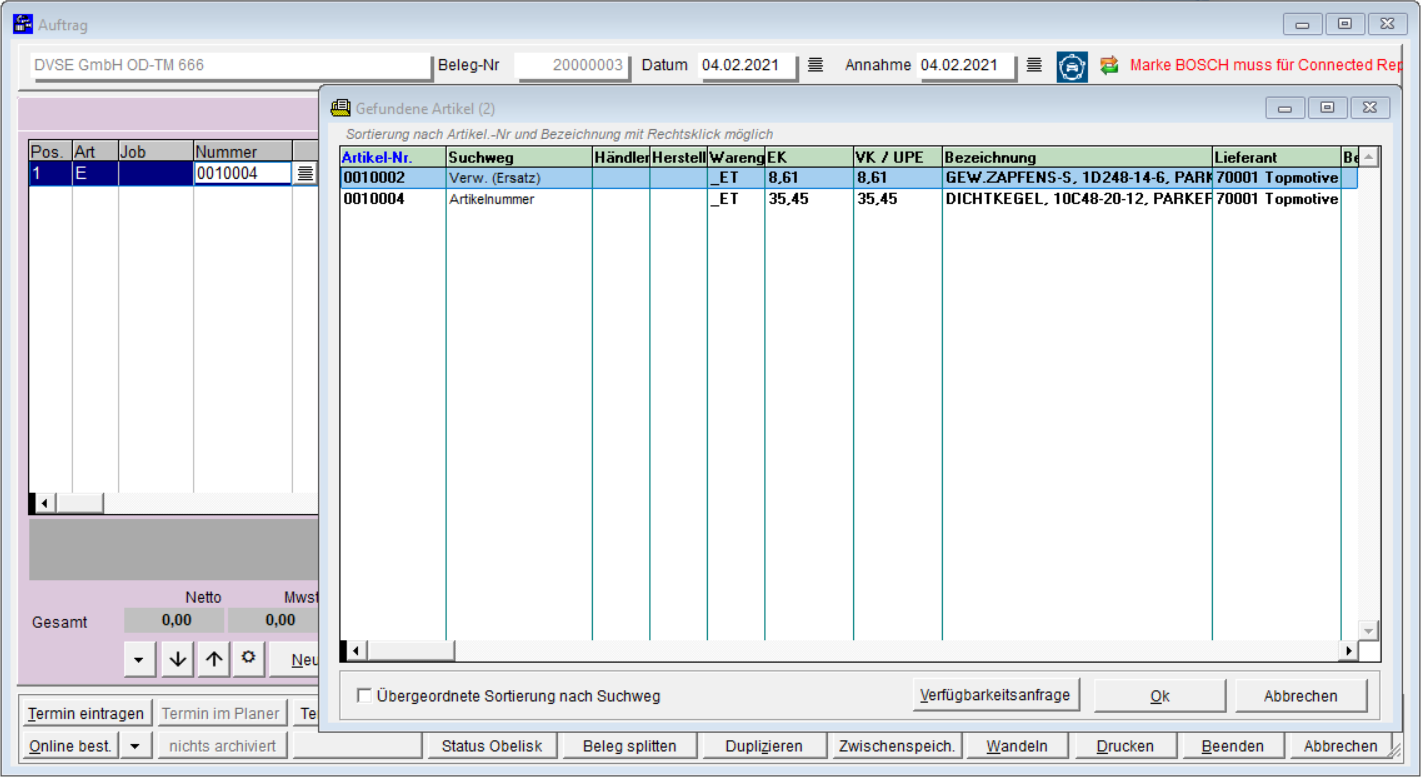Click Online best. button
The height and width of the screenshot is (778, 1421).
tap(70, 746)
